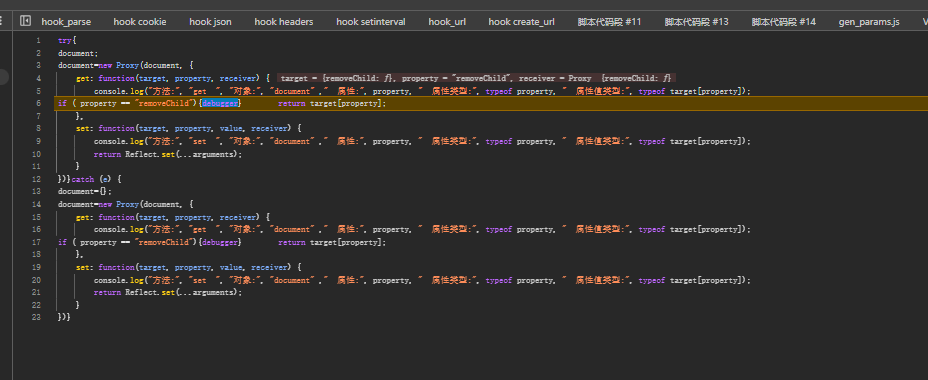
Task: Select the hook json tab
Action: (x=210, y=22)
